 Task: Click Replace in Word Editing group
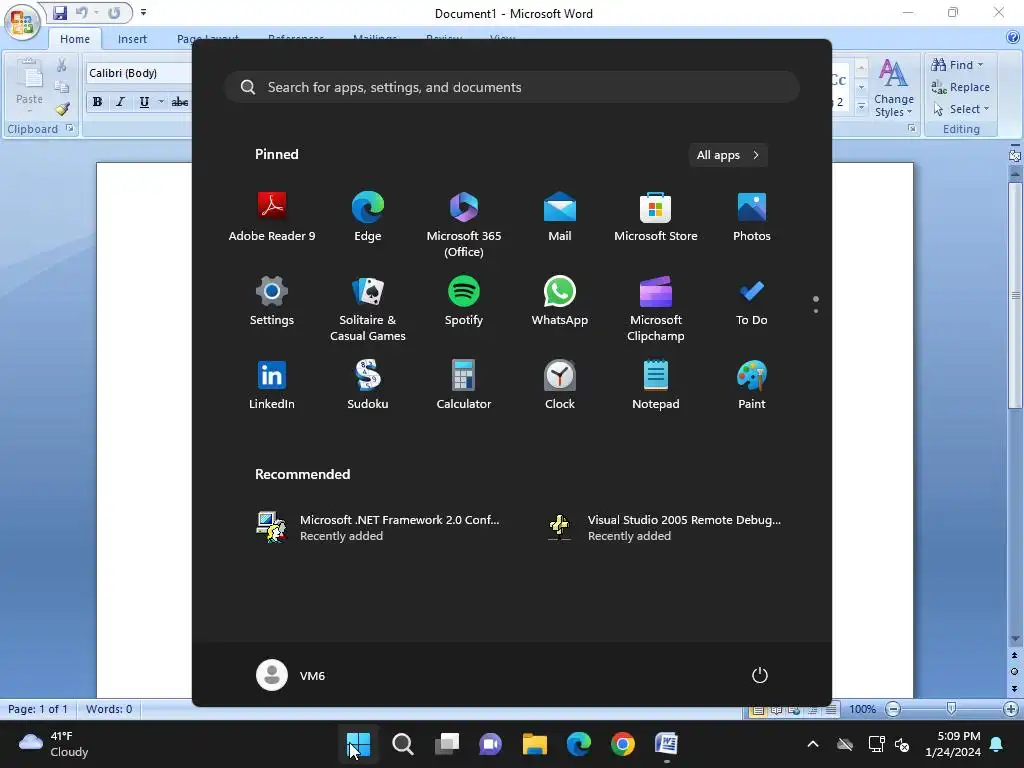[x=960, y=87]
